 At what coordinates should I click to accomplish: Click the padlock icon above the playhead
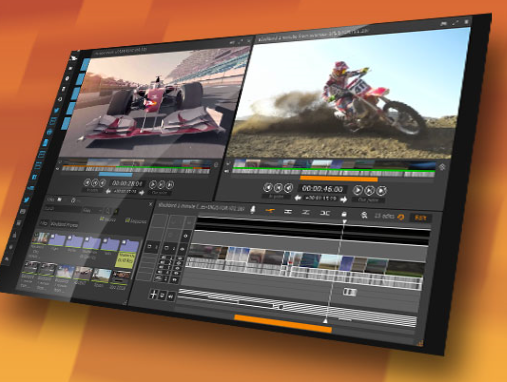tap(344, 214)
